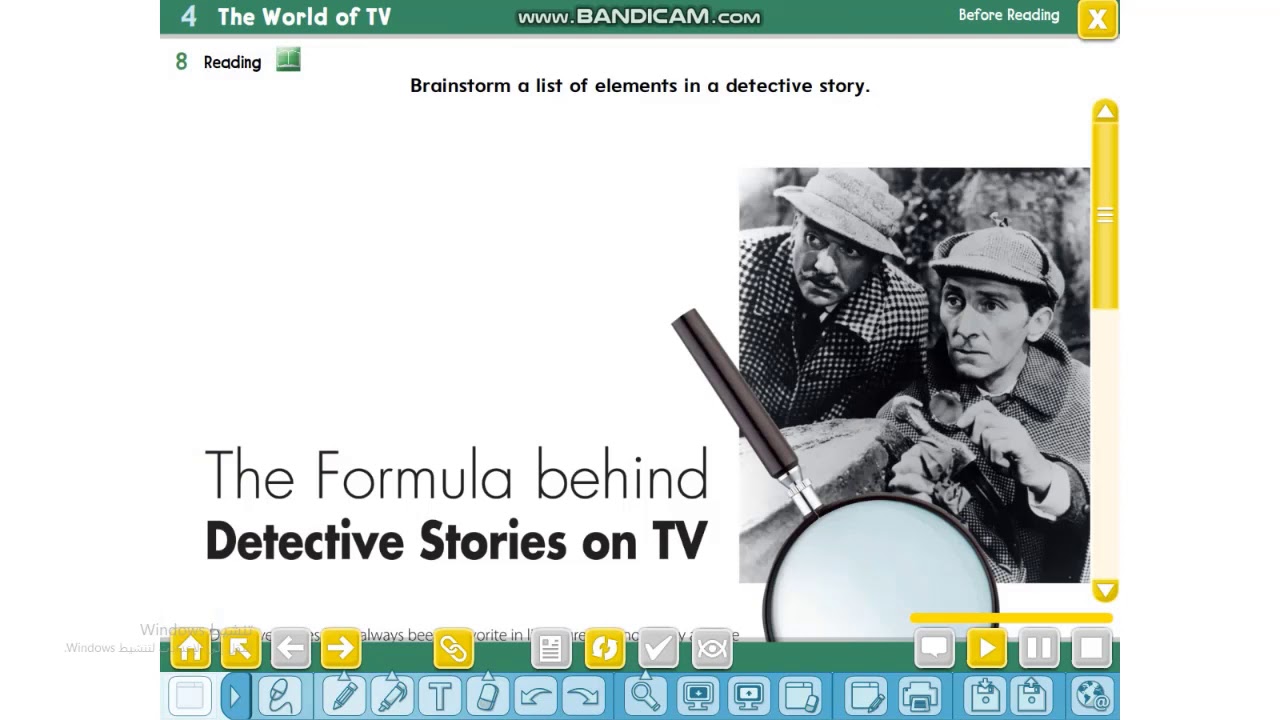1280x720 pixels.
Task: Close lesson with yellow X button
Action: coord(1097,19)
